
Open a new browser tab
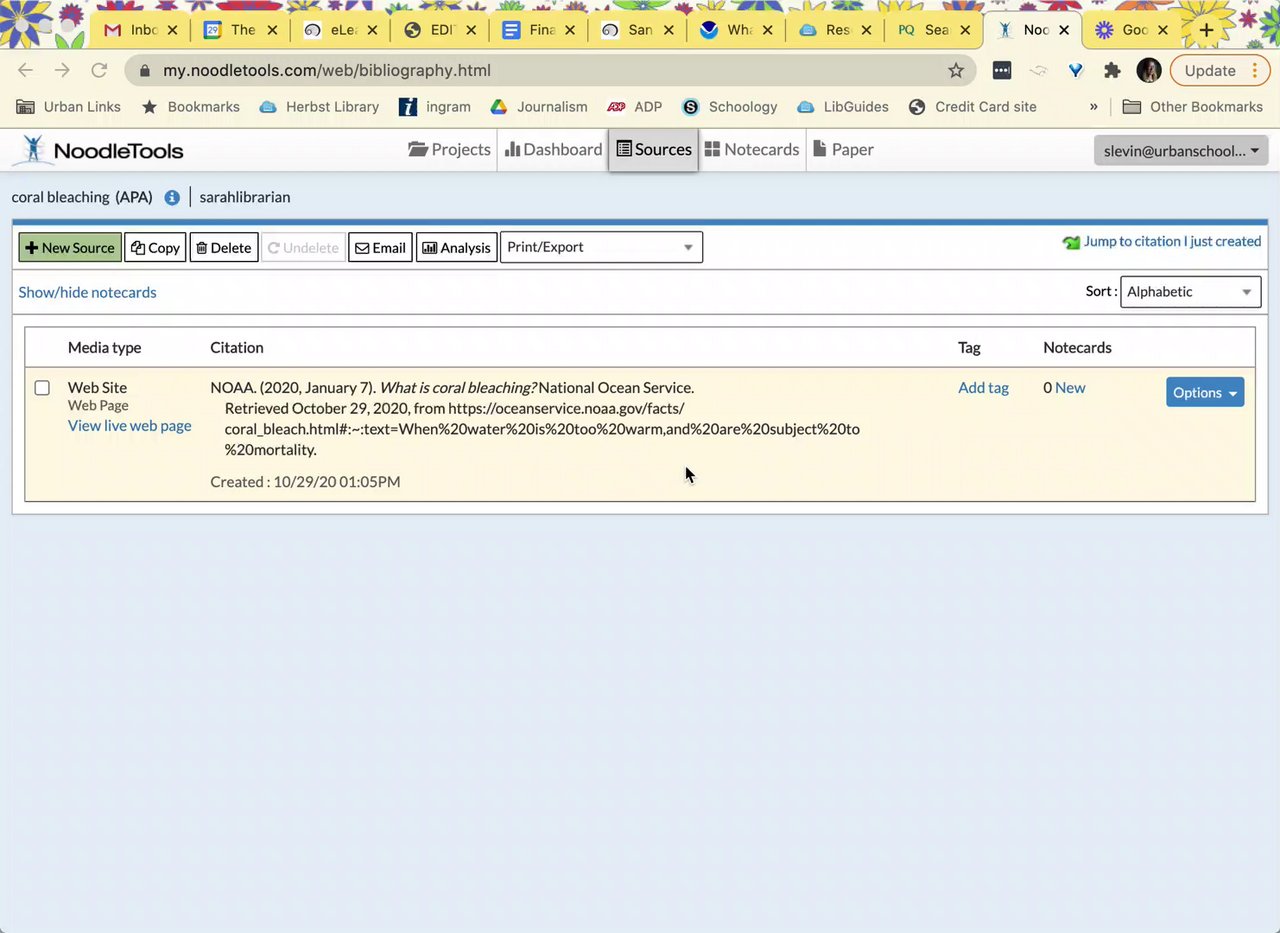pyautogui.click(x=1206, y=30)
